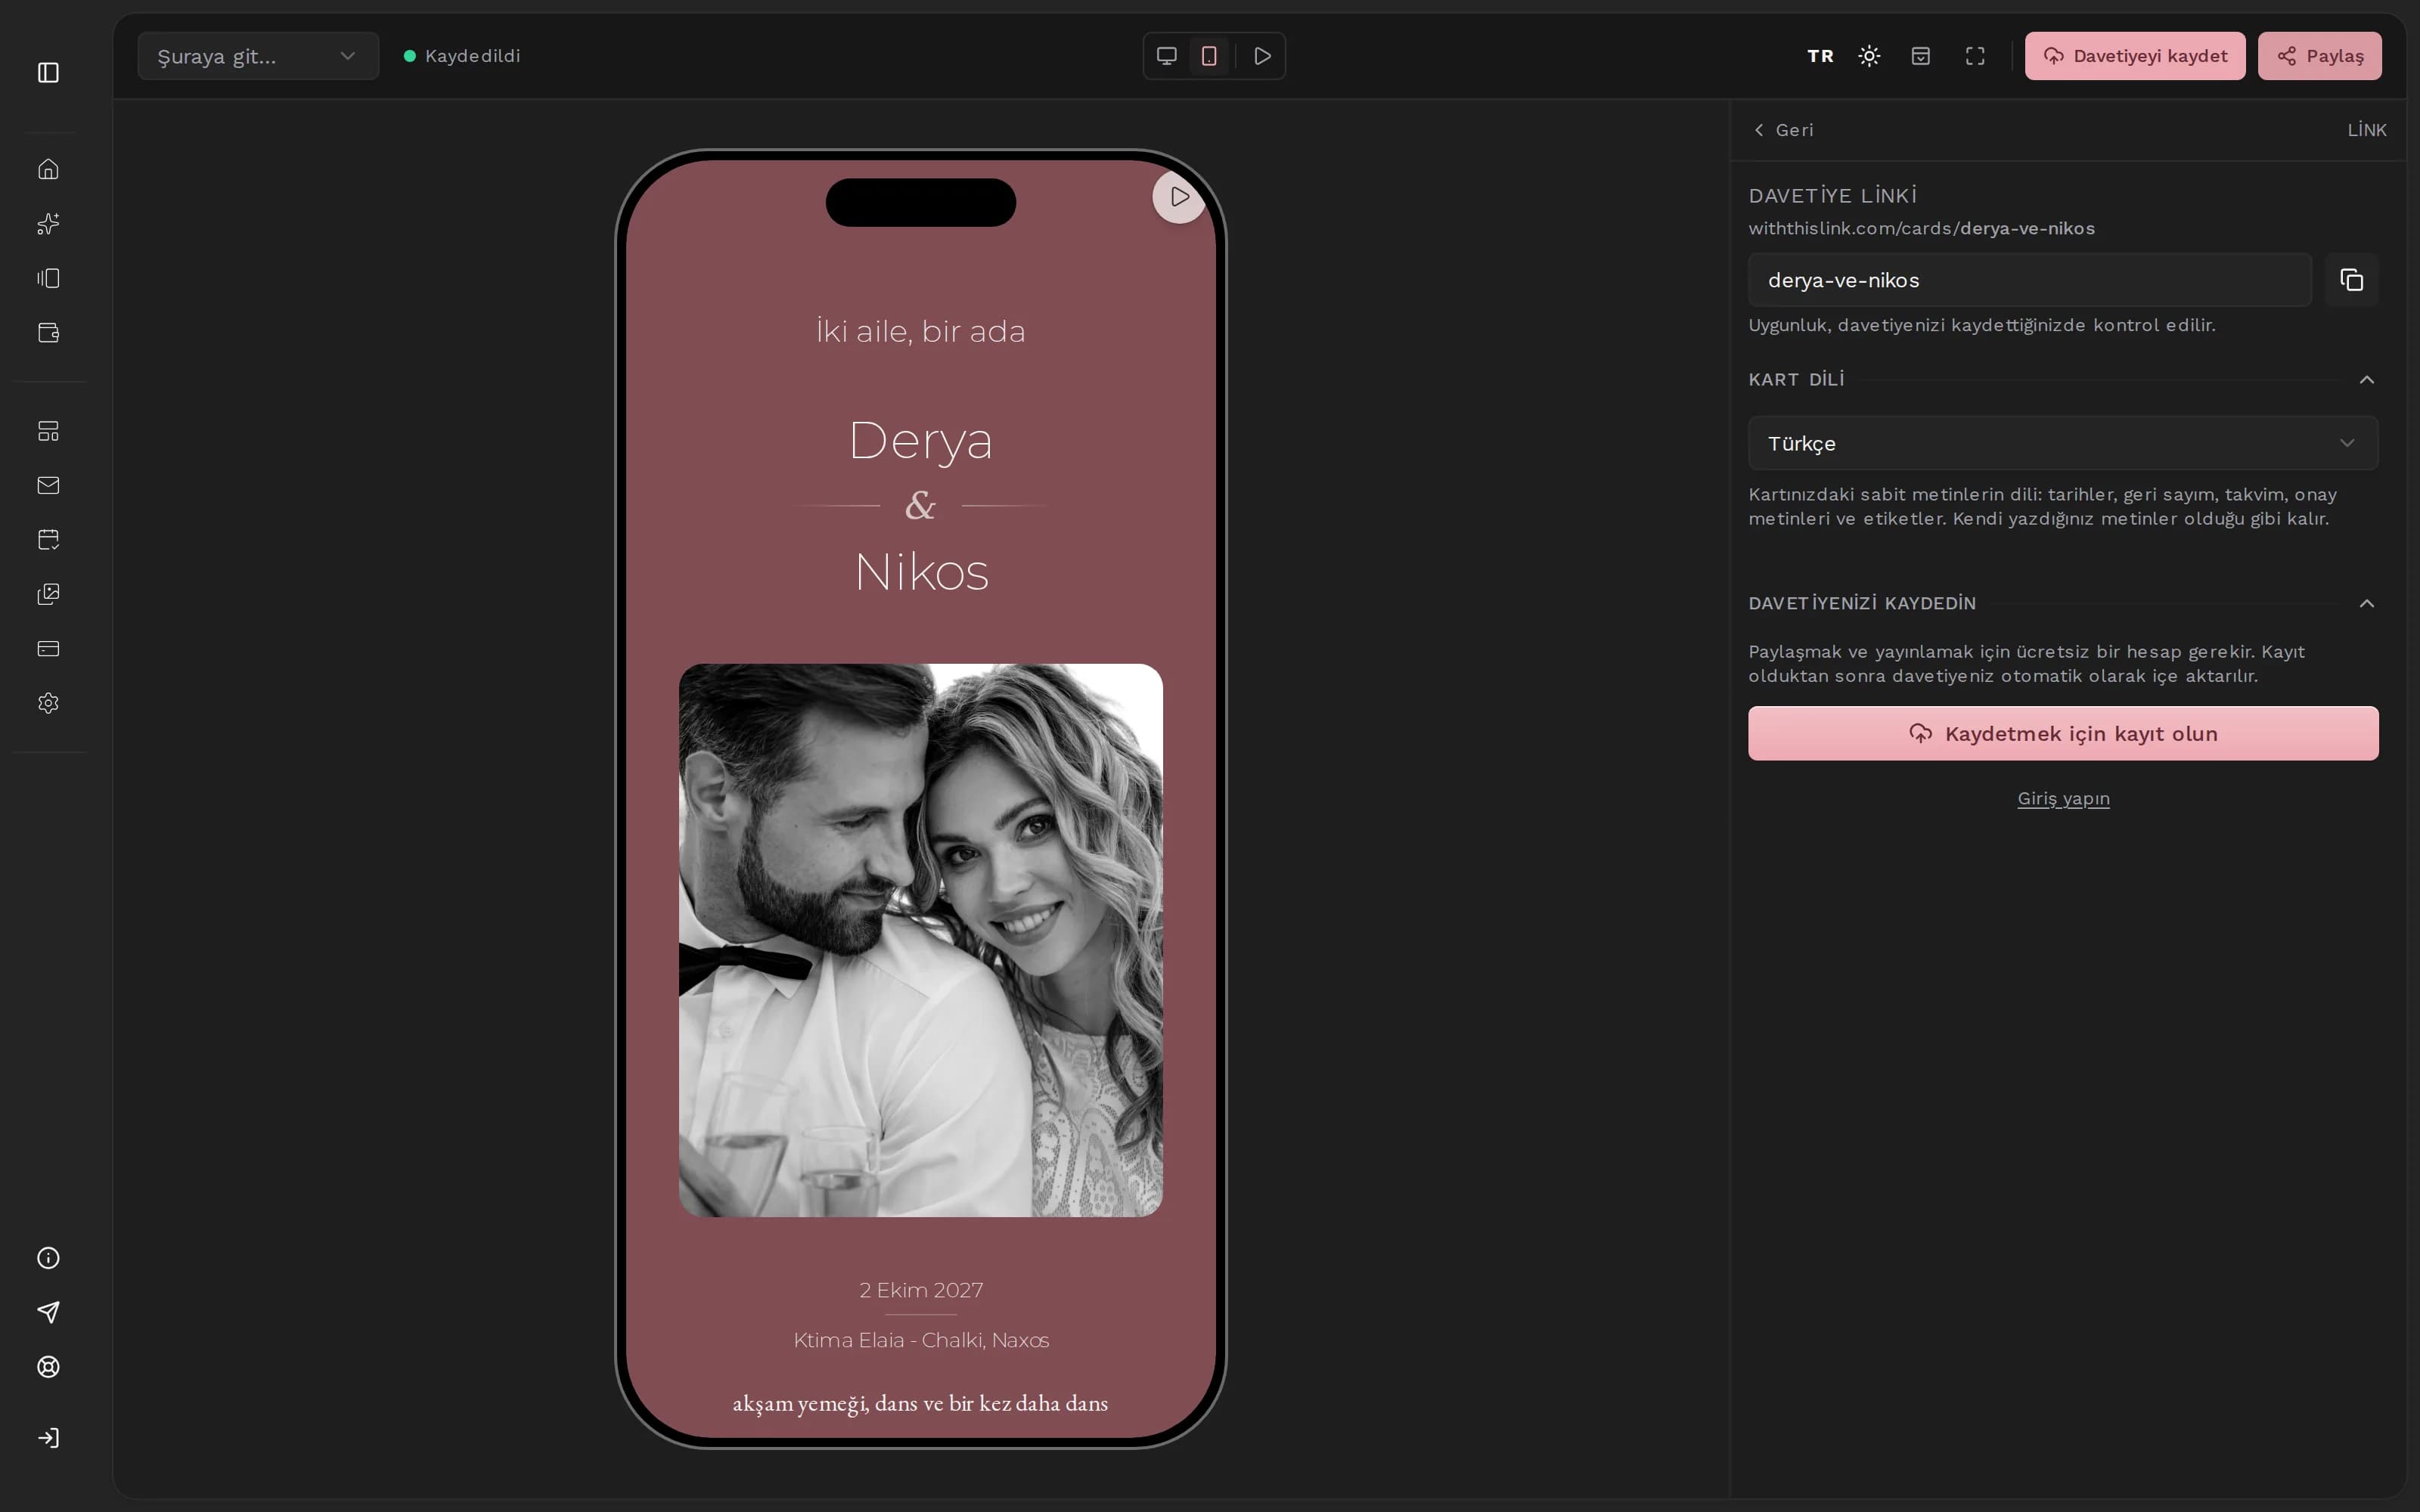Open the home icon in sidebar

(x=48, y=169)
